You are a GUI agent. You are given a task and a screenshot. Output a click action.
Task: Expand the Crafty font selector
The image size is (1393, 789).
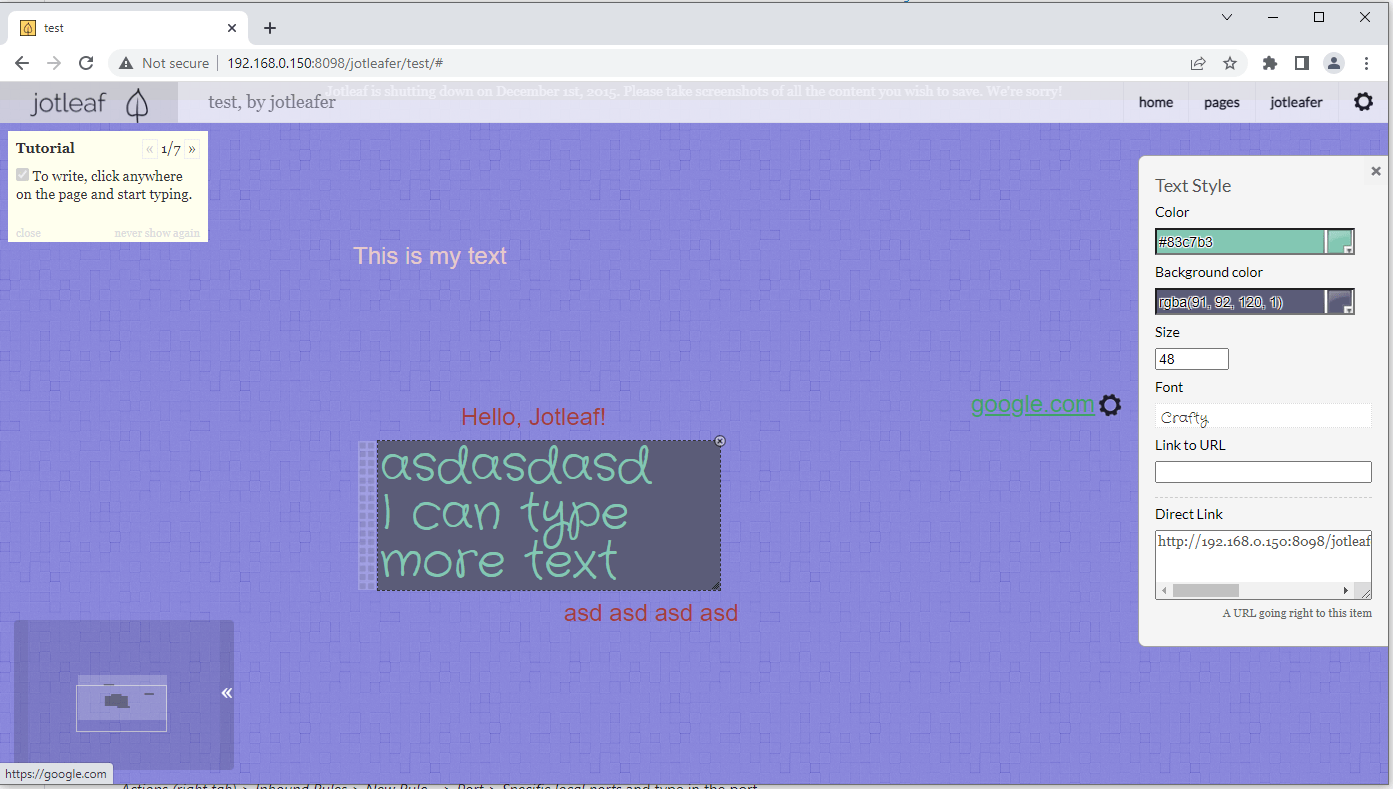pos(1262,417)
